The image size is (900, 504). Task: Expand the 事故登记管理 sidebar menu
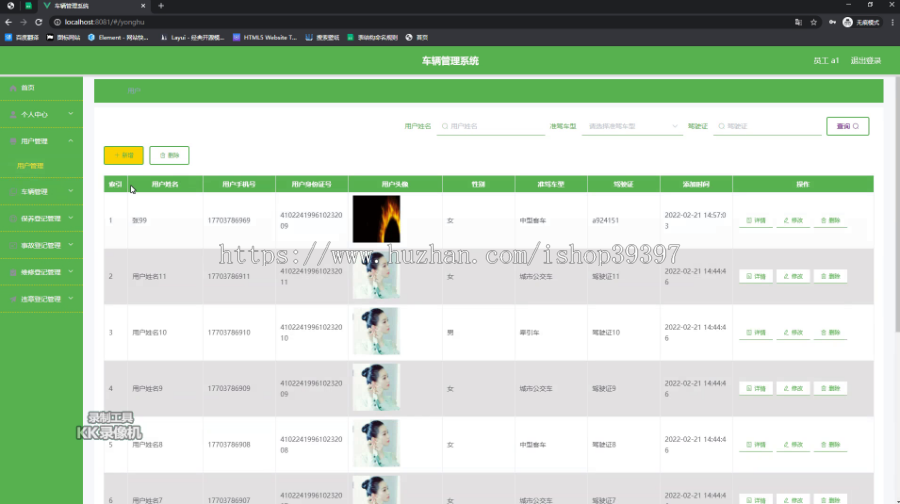pyautogui.click(x=41, y=245)
